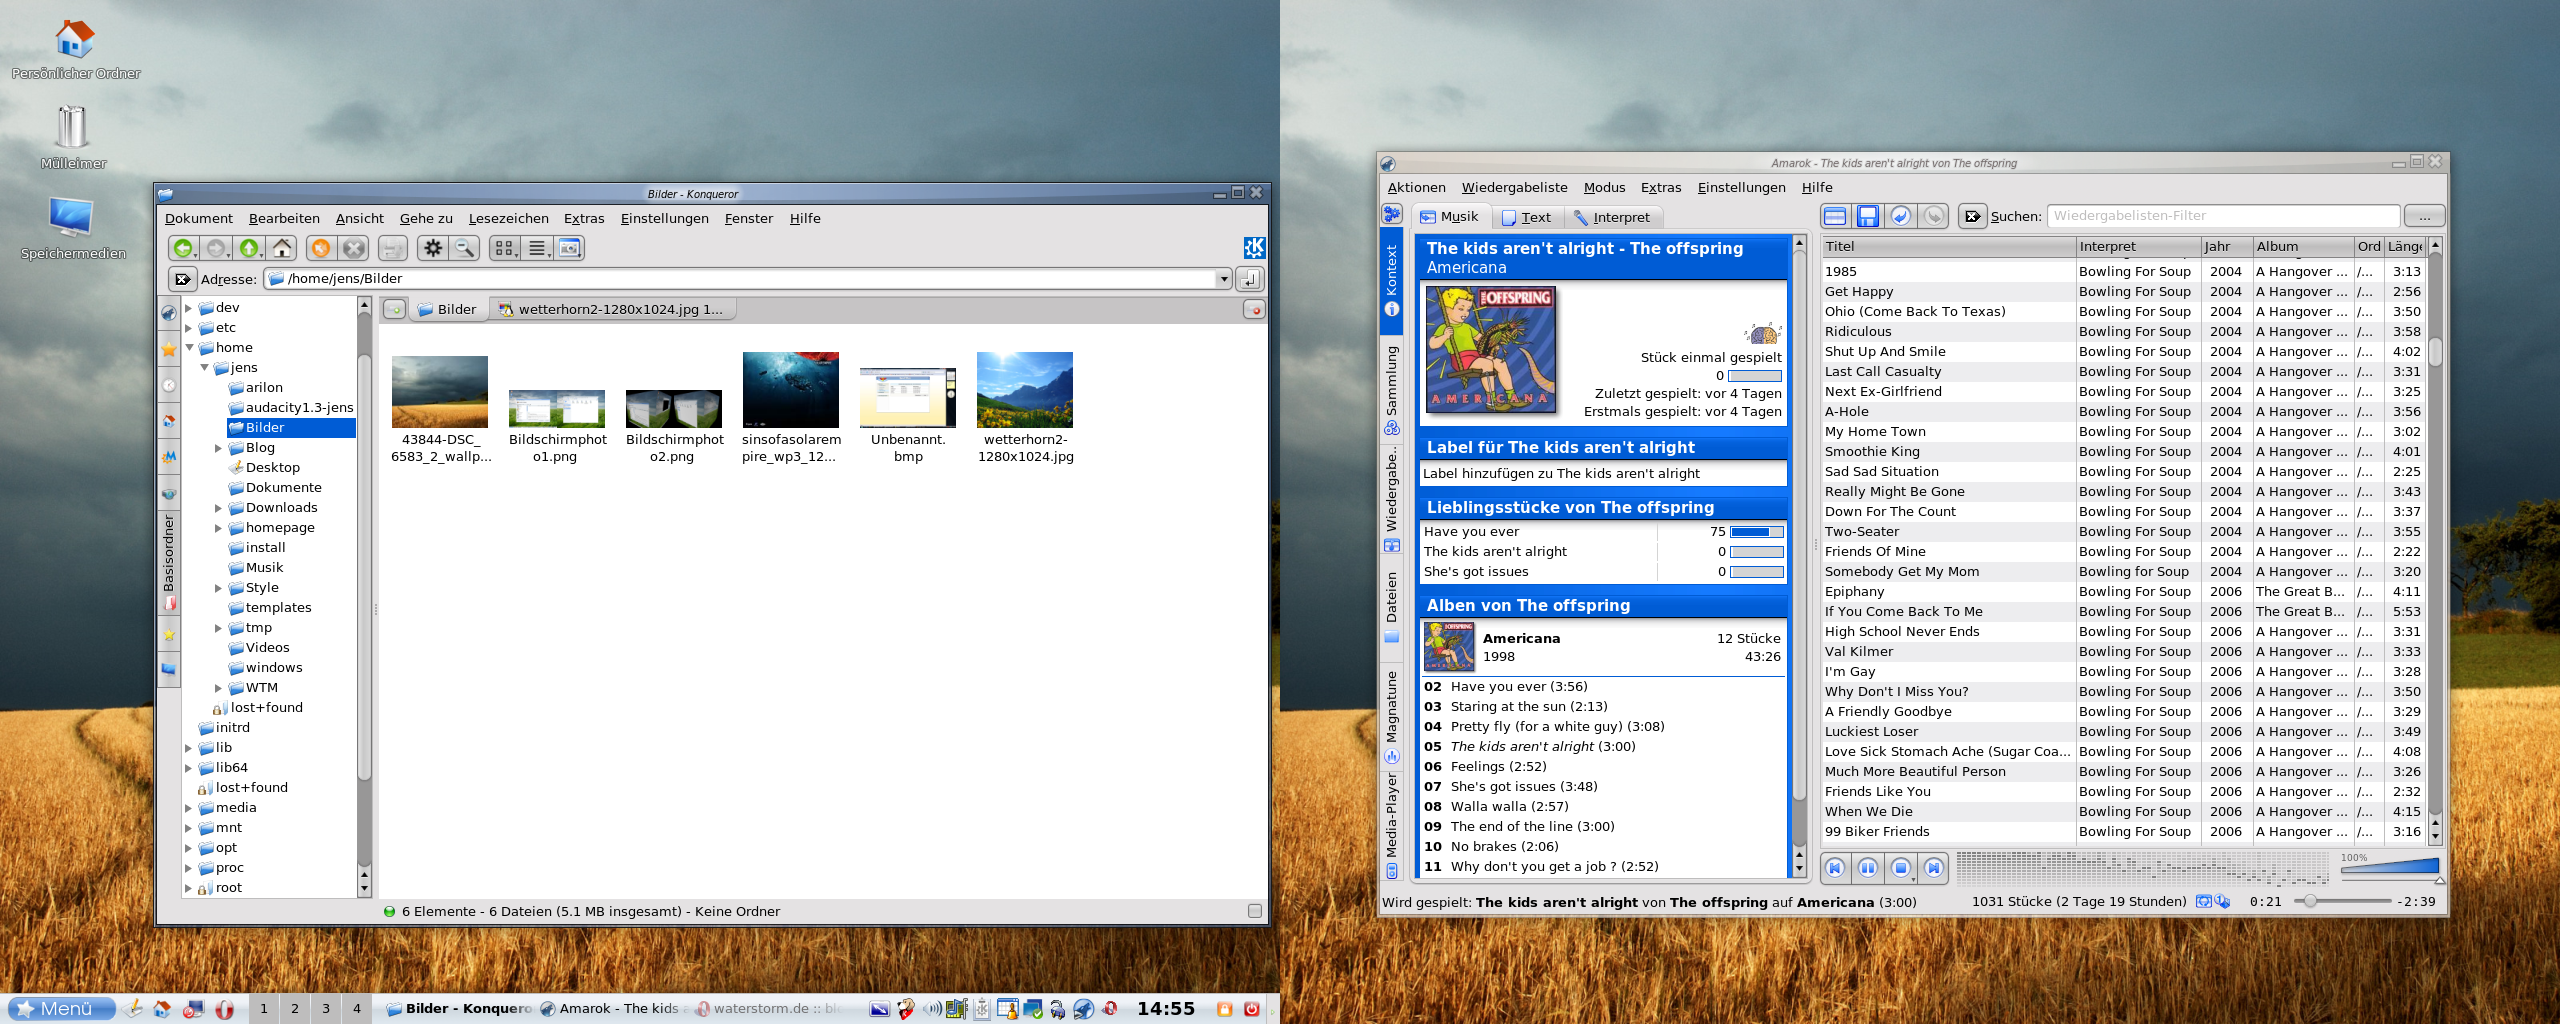Viewport: 2560px width, 1024px height.
Task: Pause playback using Amarok's pause icon
Action: (x=1868, y=868)
